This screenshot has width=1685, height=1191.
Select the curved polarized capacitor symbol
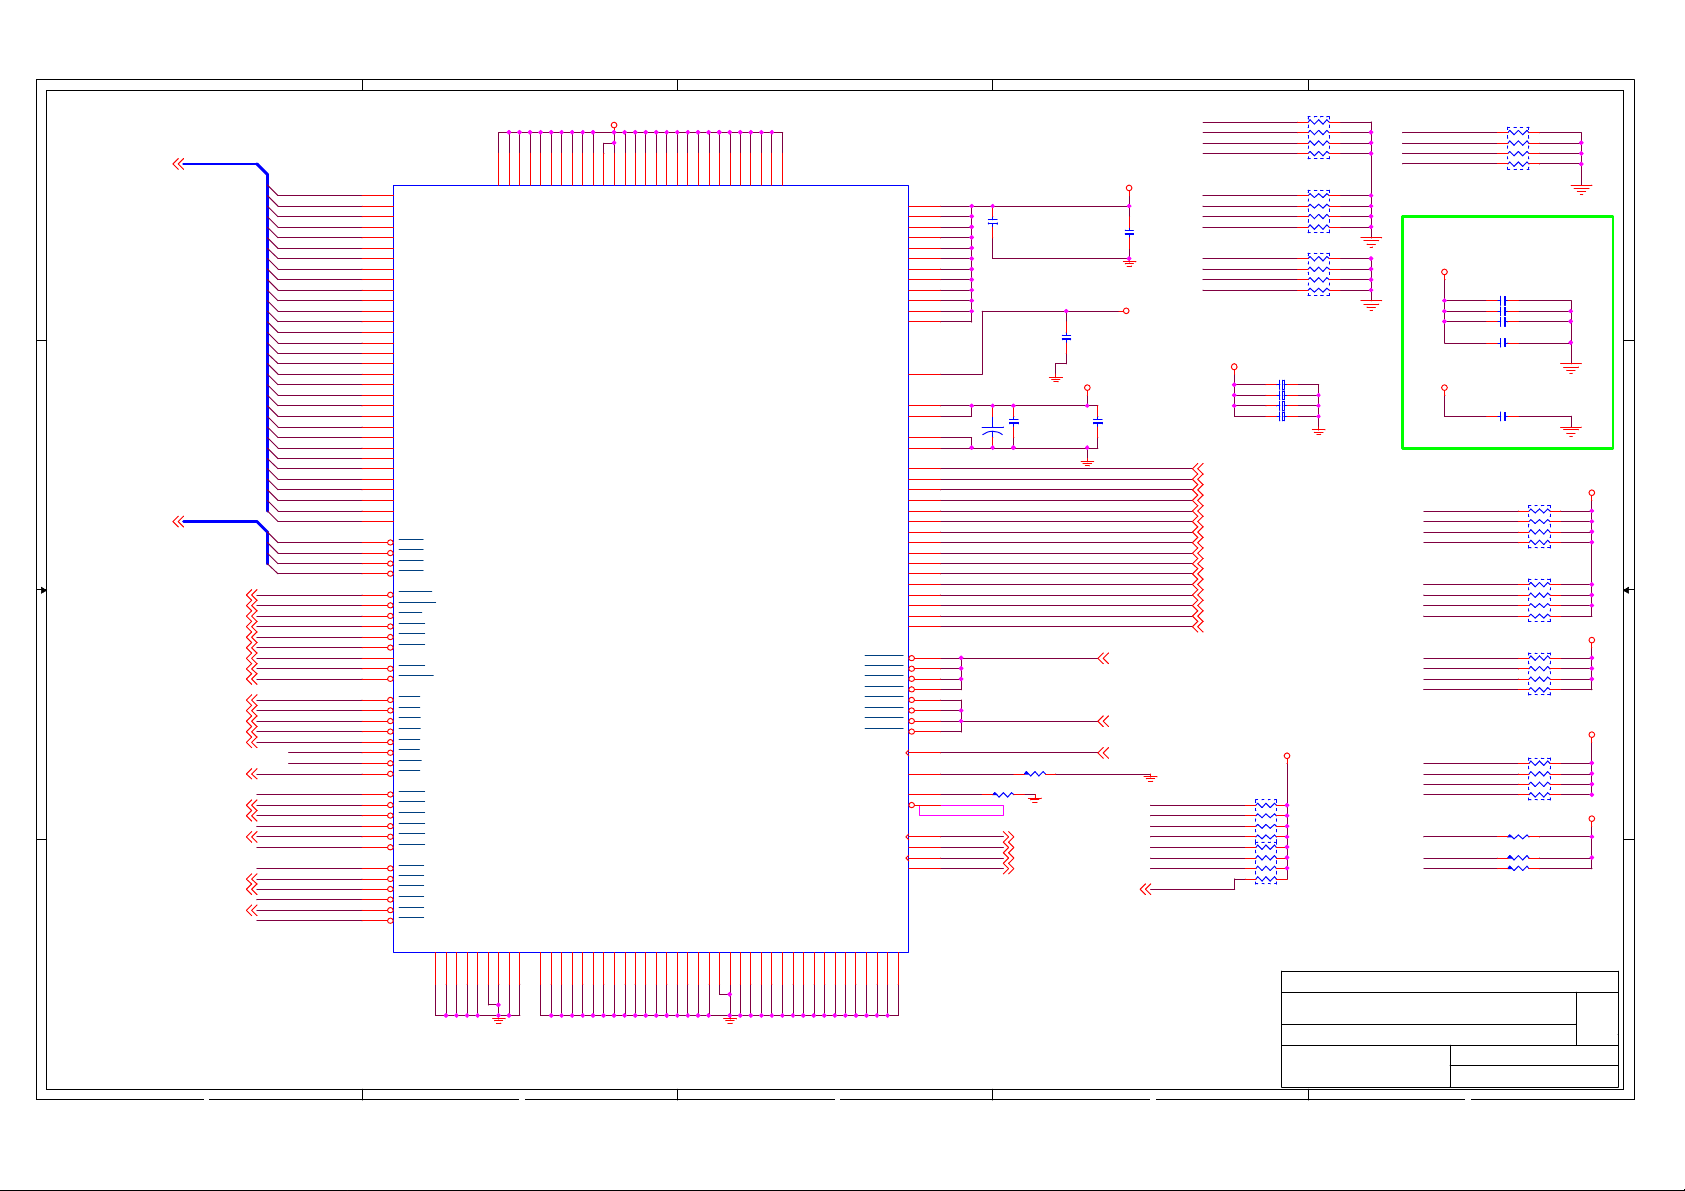tap(992, 432)
